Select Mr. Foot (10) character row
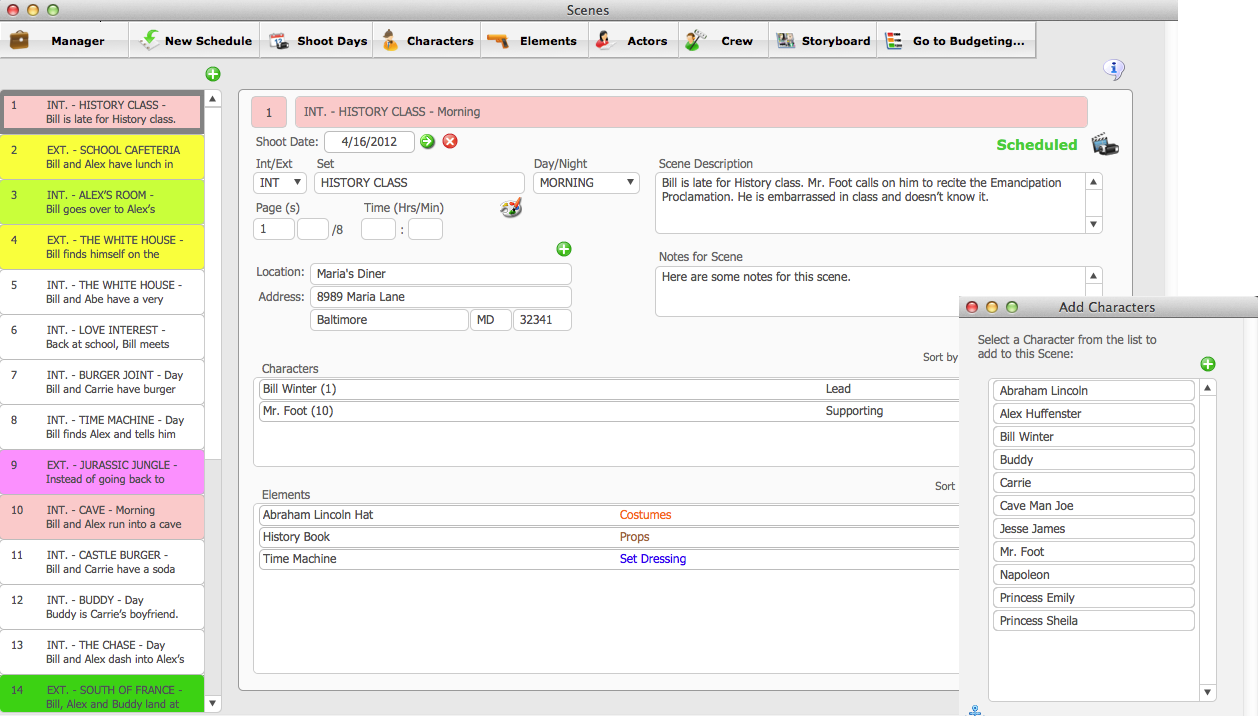 tap(608, 411)
